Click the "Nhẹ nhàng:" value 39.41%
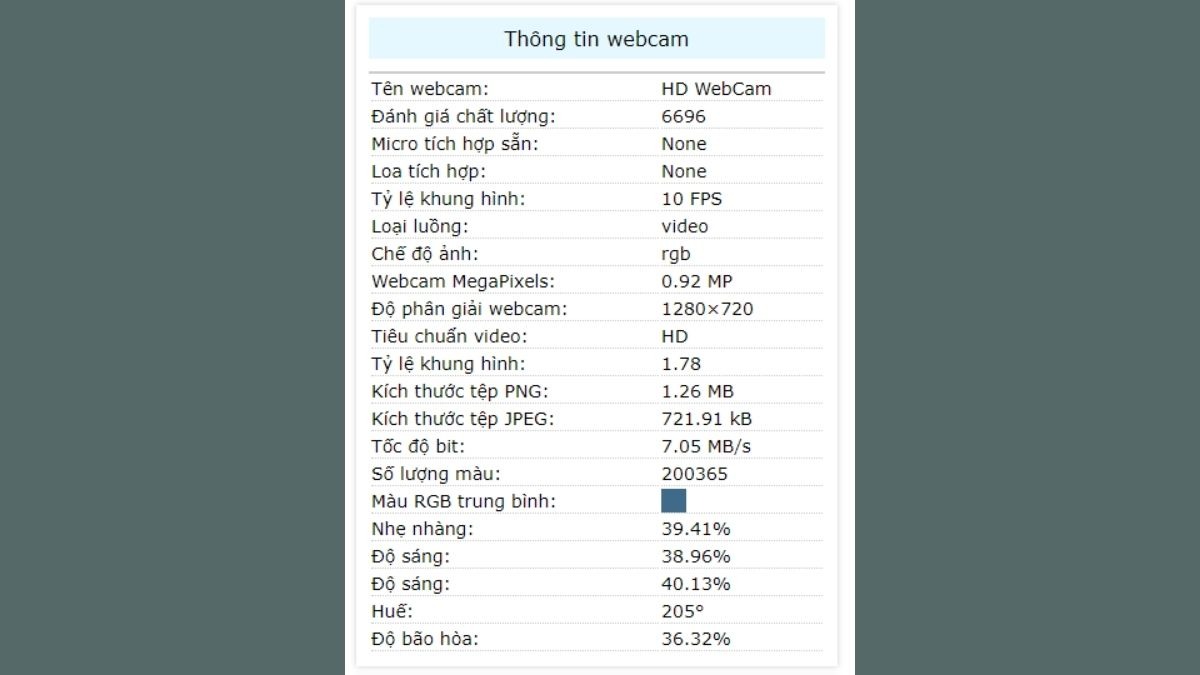Image resolution: width=1200 pixels, height=675 pixels. [695, 528]
